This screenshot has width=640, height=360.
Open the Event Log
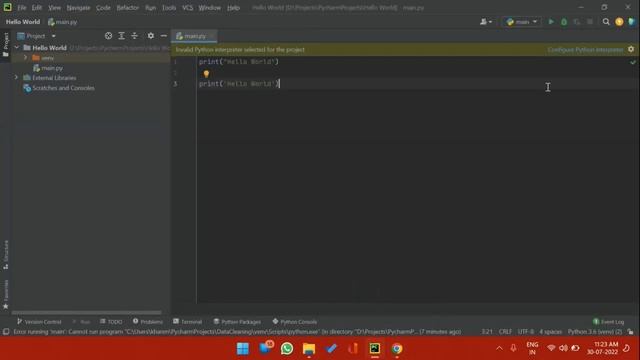tap(609, 322)
